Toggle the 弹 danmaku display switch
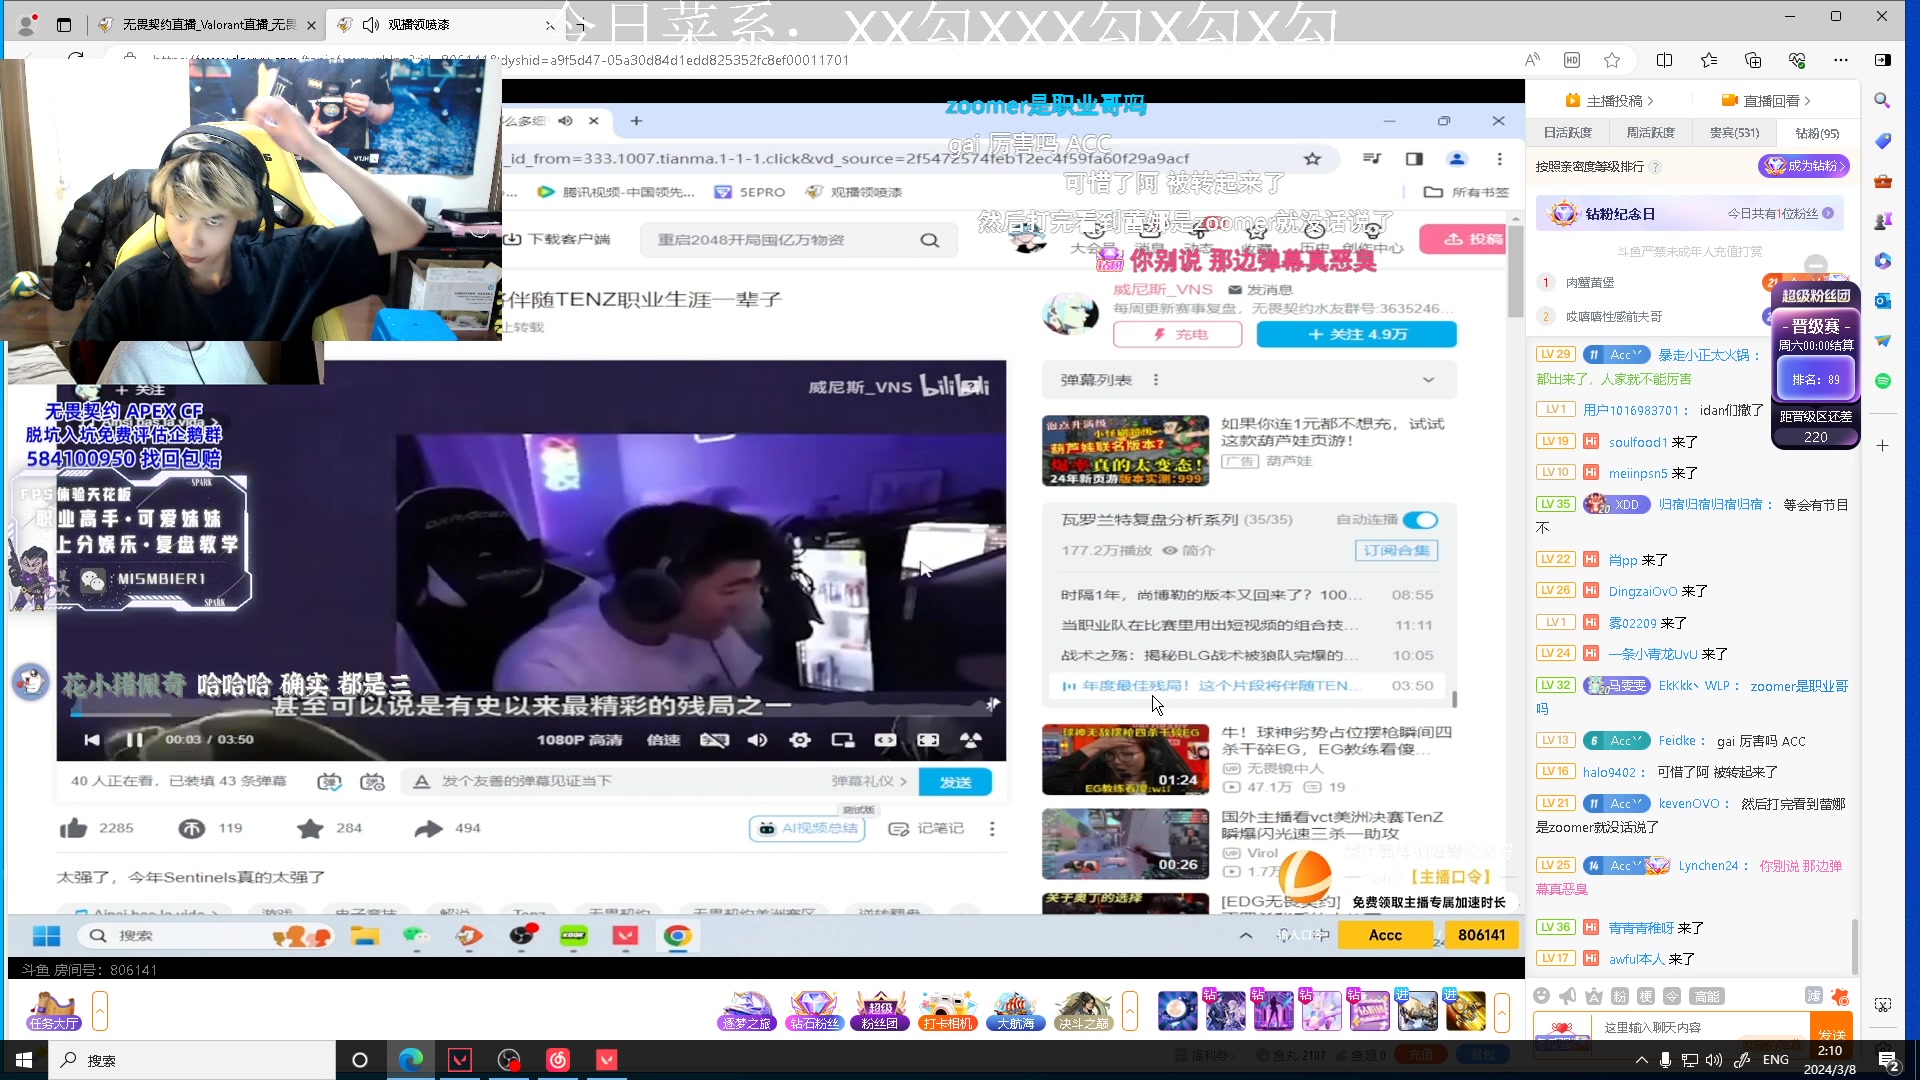The width and height of the screenshot is (1920, 1080). [329, 782]
